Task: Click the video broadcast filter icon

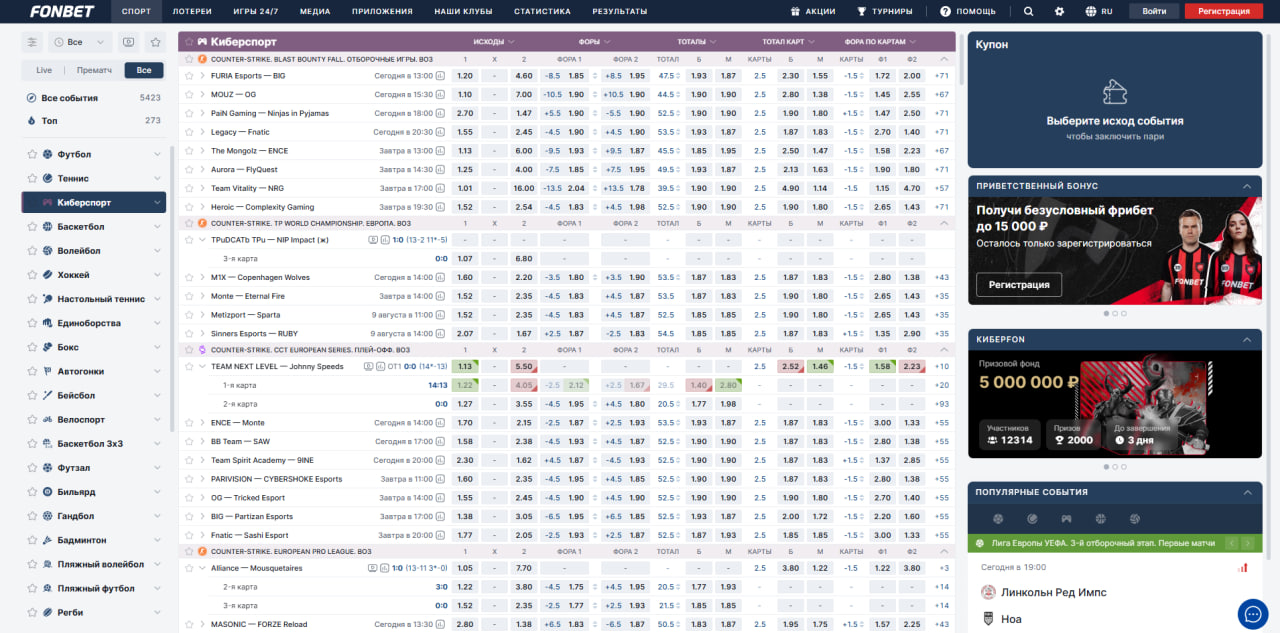Action: click(x=128, y=42)
